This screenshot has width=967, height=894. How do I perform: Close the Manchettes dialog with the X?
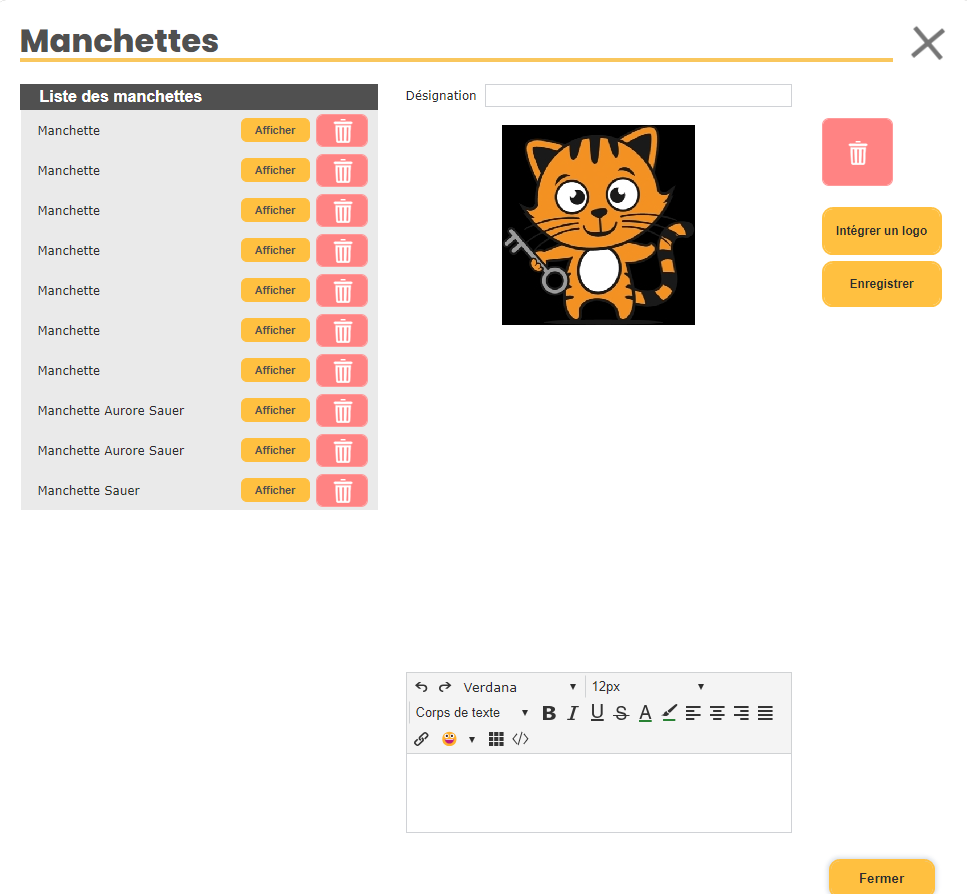click(928, 43)
